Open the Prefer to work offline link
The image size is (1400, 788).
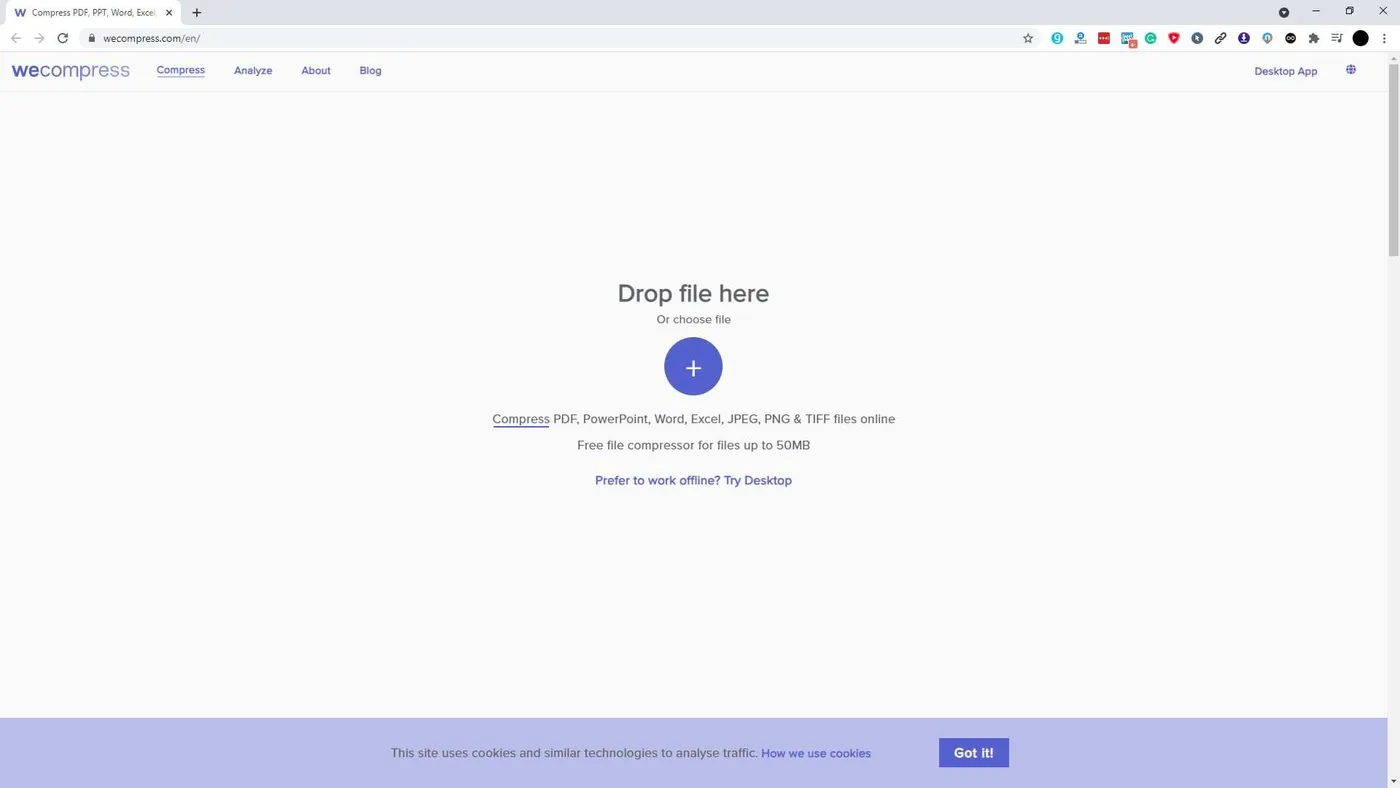click(x=693, y=480)
